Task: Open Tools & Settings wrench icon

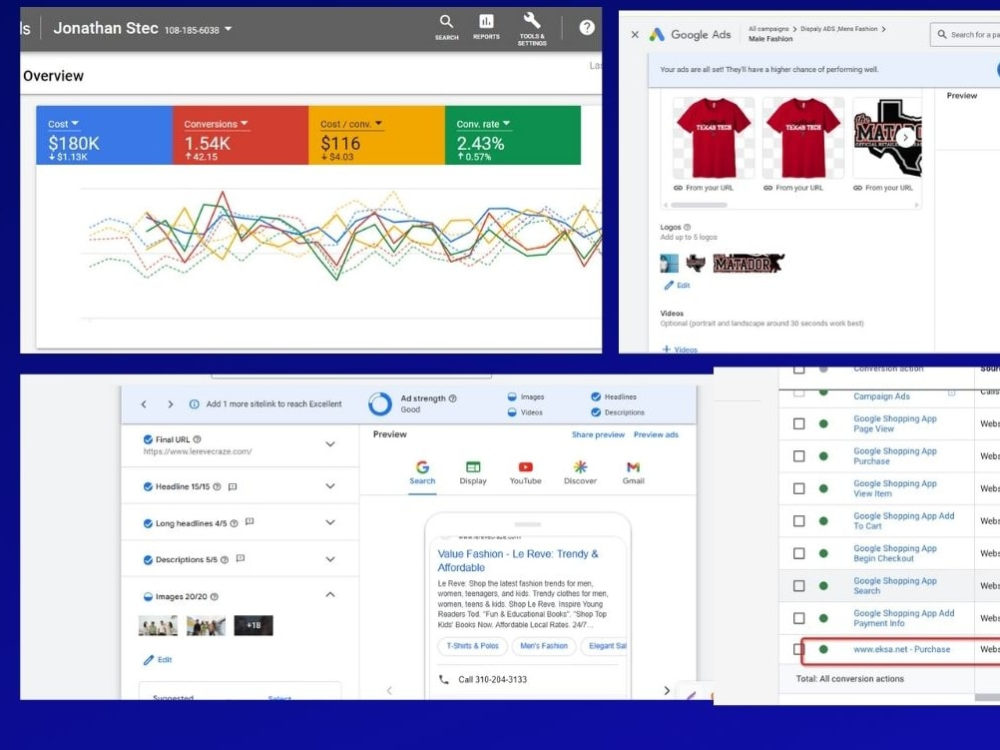Action: (532, 29)
